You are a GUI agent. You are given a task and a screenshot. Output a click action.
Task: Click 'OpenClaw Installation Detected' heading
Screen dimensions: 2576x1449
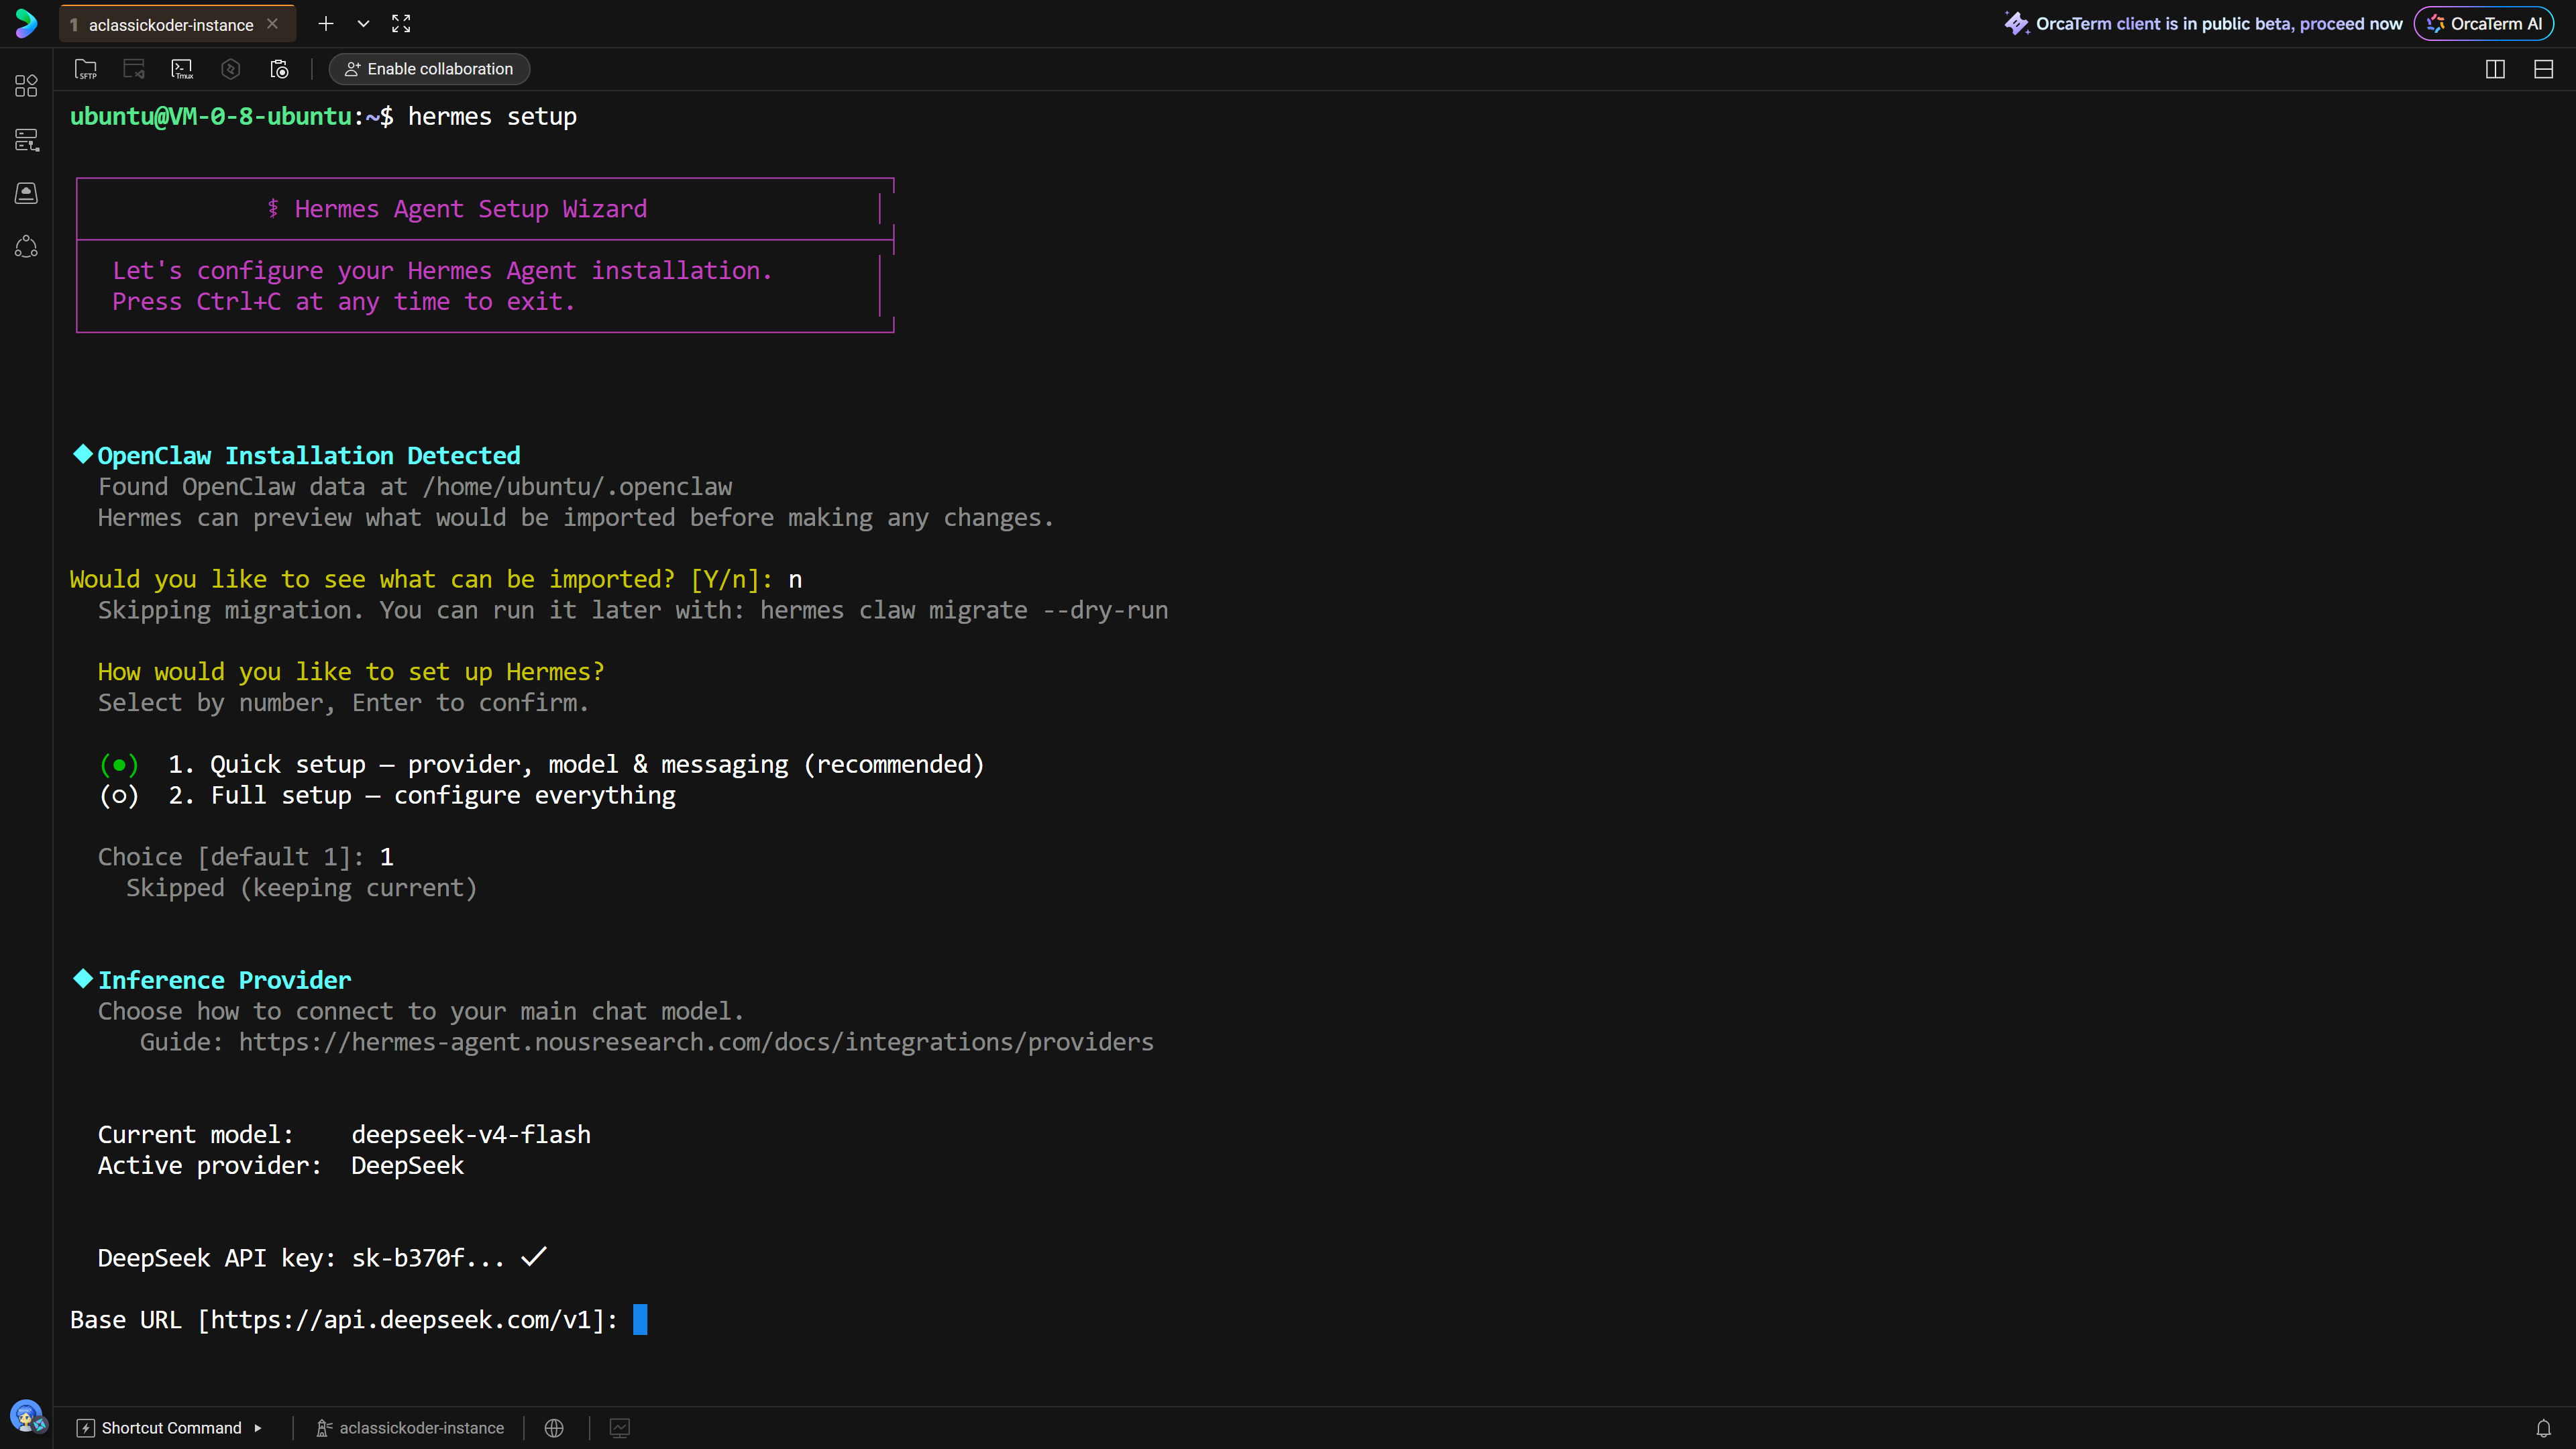(309, 456)
